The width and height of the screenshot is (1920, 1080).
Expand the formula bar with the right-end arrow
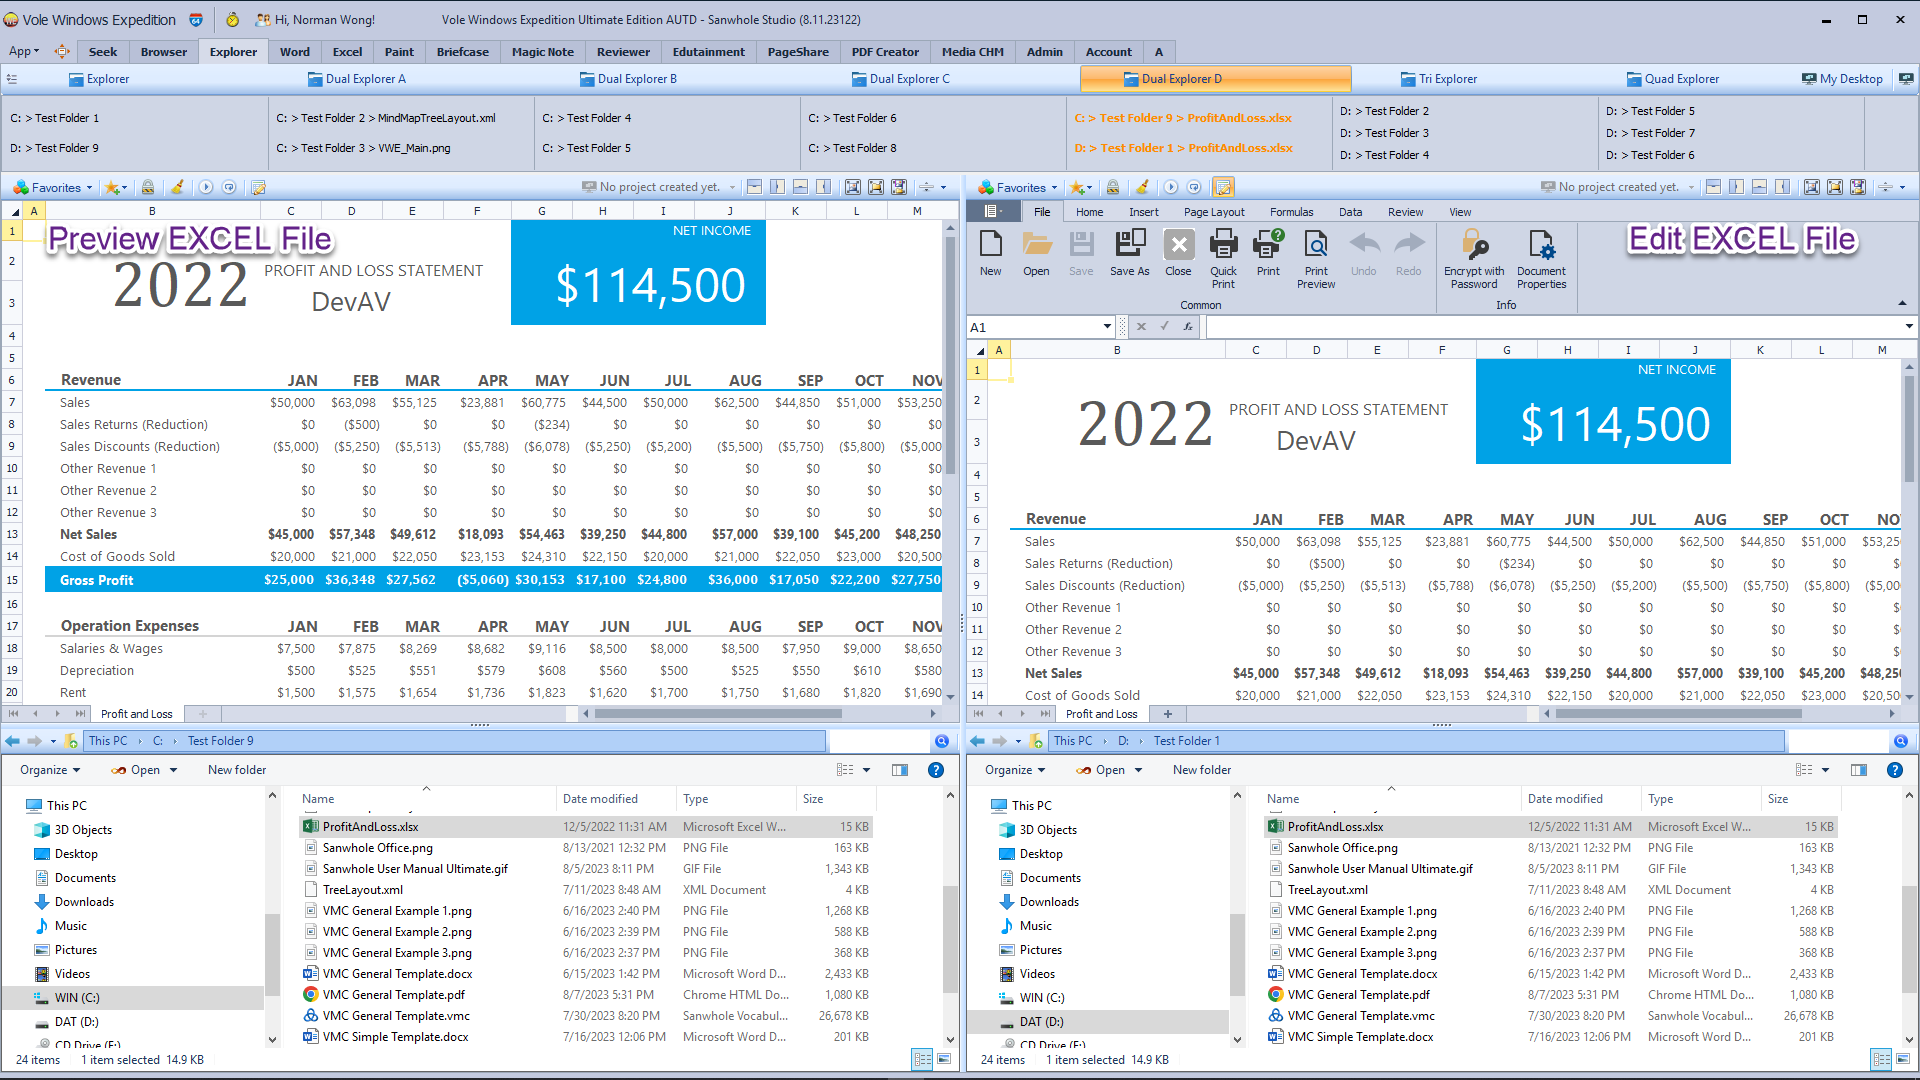[1908, 326]
